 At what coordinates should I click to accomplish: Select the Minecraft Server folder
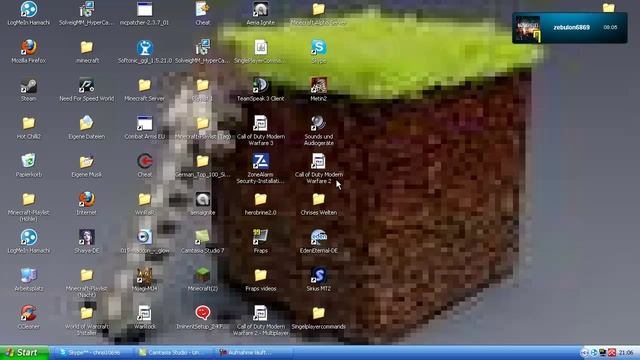[144, 86]
